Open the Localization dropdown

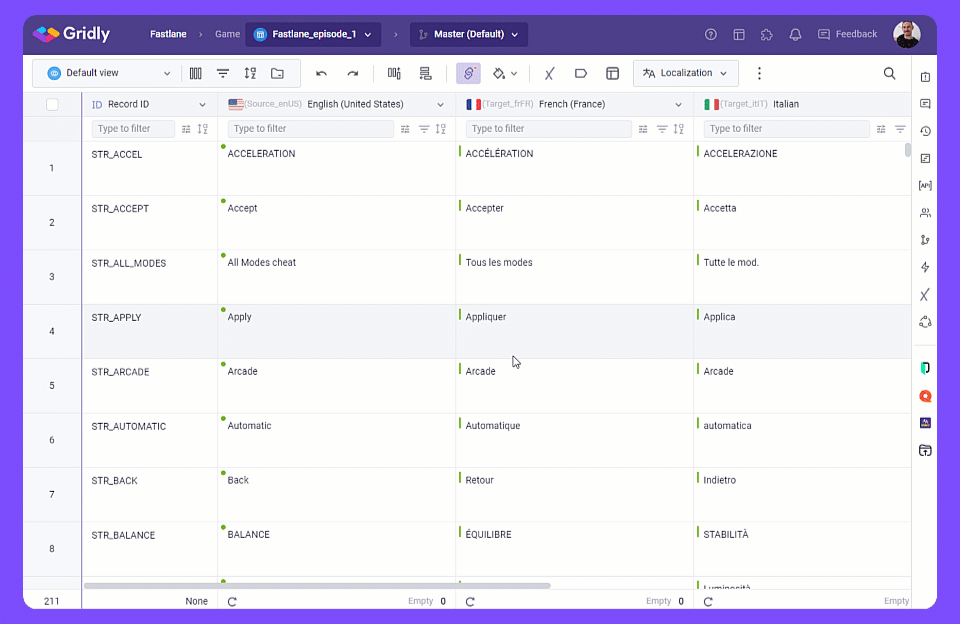[686, 73]
